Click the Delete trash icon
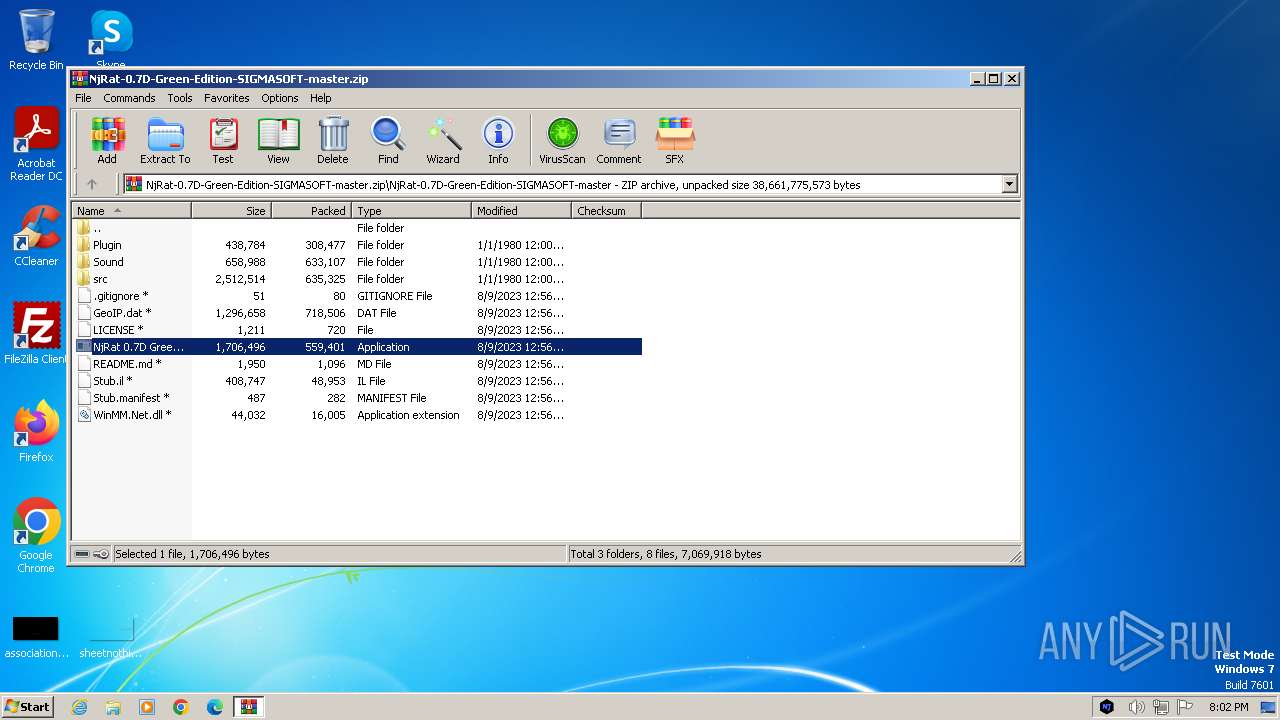1280x720 pixels. click(x=333, y=140)
